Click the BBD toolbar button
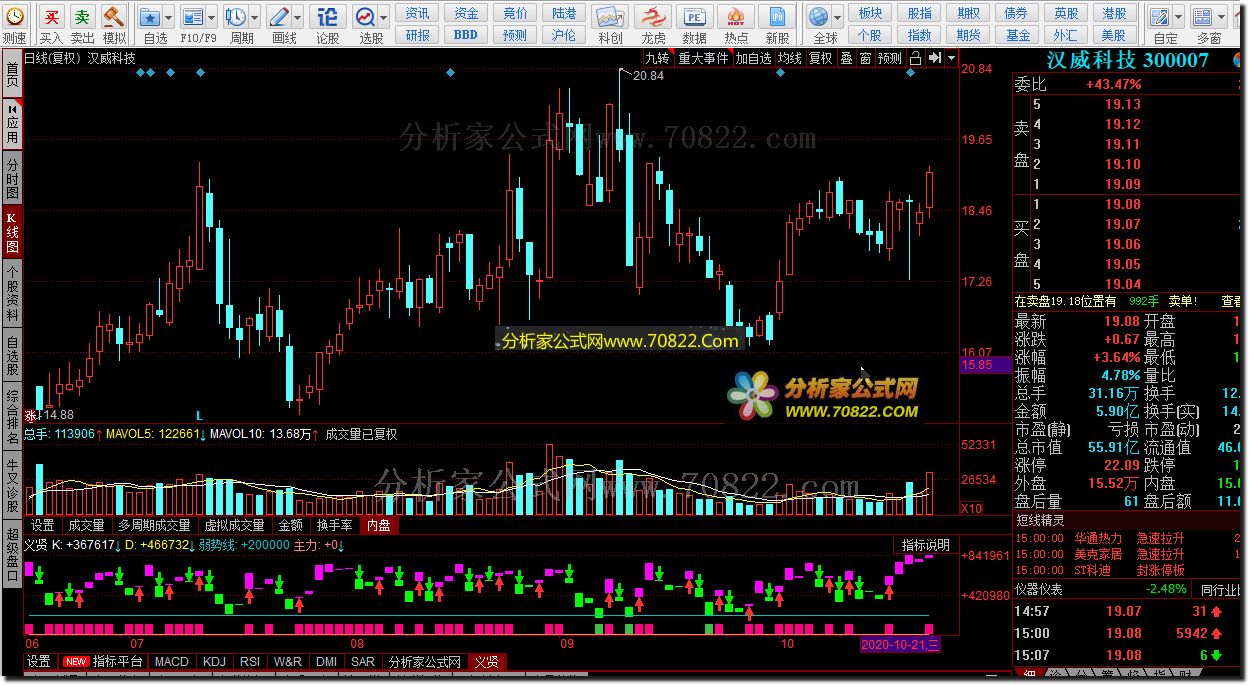Viewport: 1250px width, 685px height. (466, 35)
